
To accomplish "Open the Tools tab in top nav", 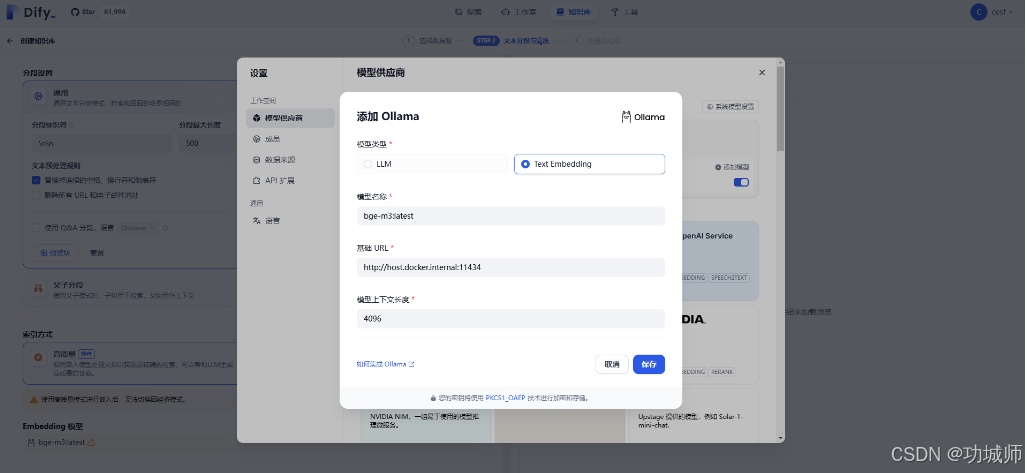I will (624, 12).
